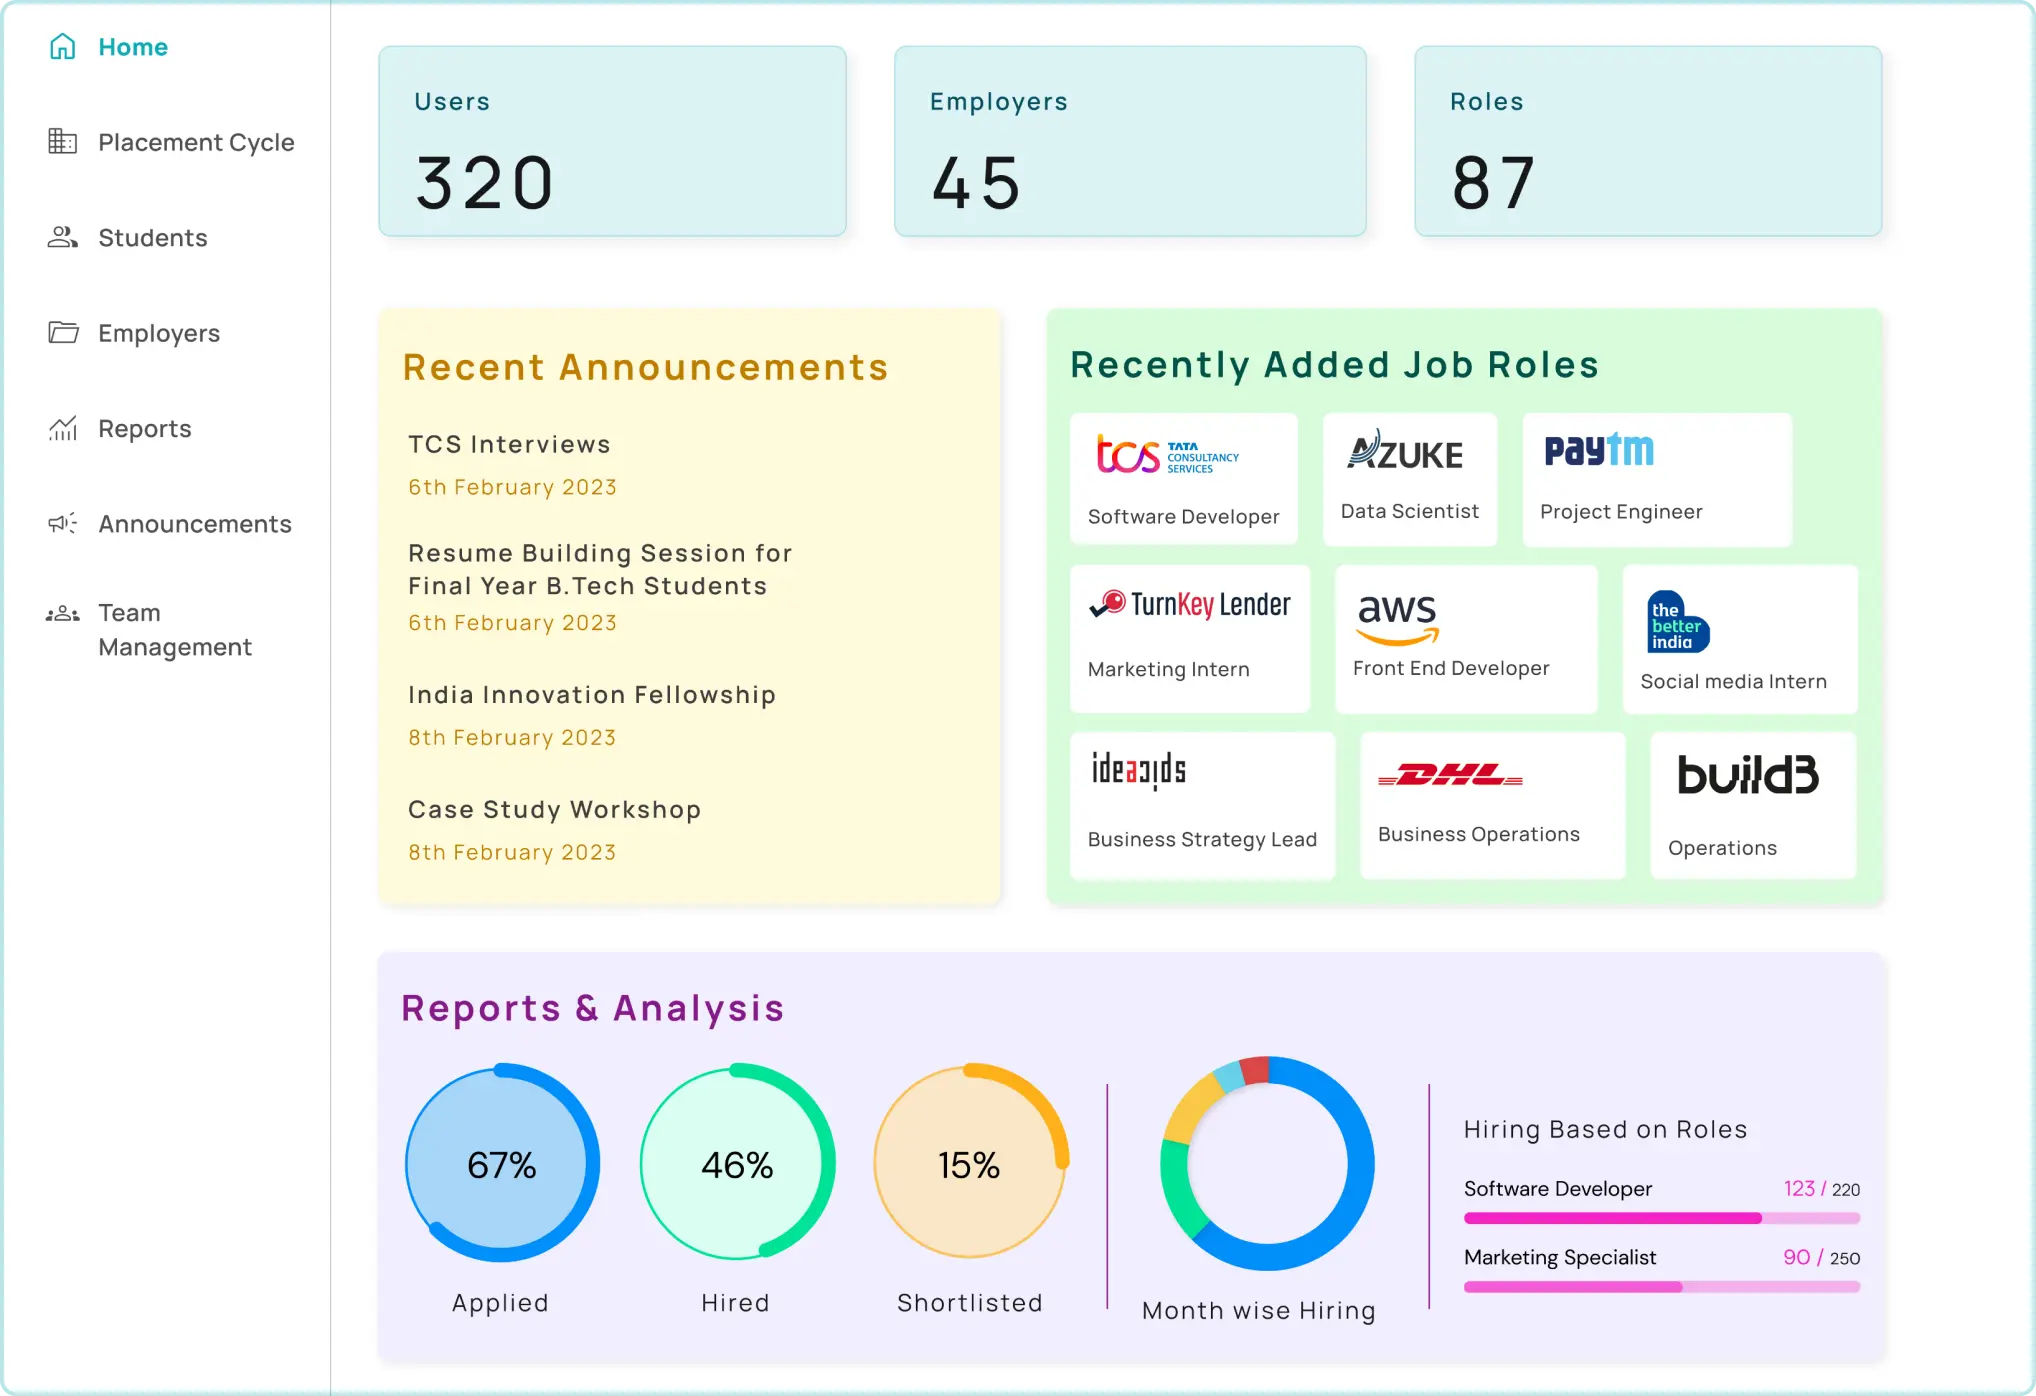Click the Reports chart icon
The height and width of the screenshot is (1396, 2036).
click(x=63, y=429)
